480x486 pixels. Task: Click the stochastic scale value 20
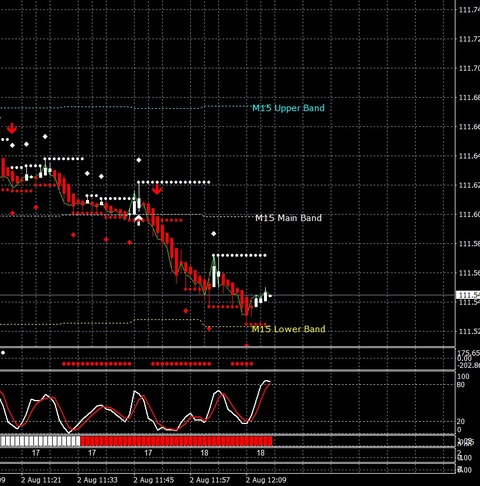coord(461,422)
